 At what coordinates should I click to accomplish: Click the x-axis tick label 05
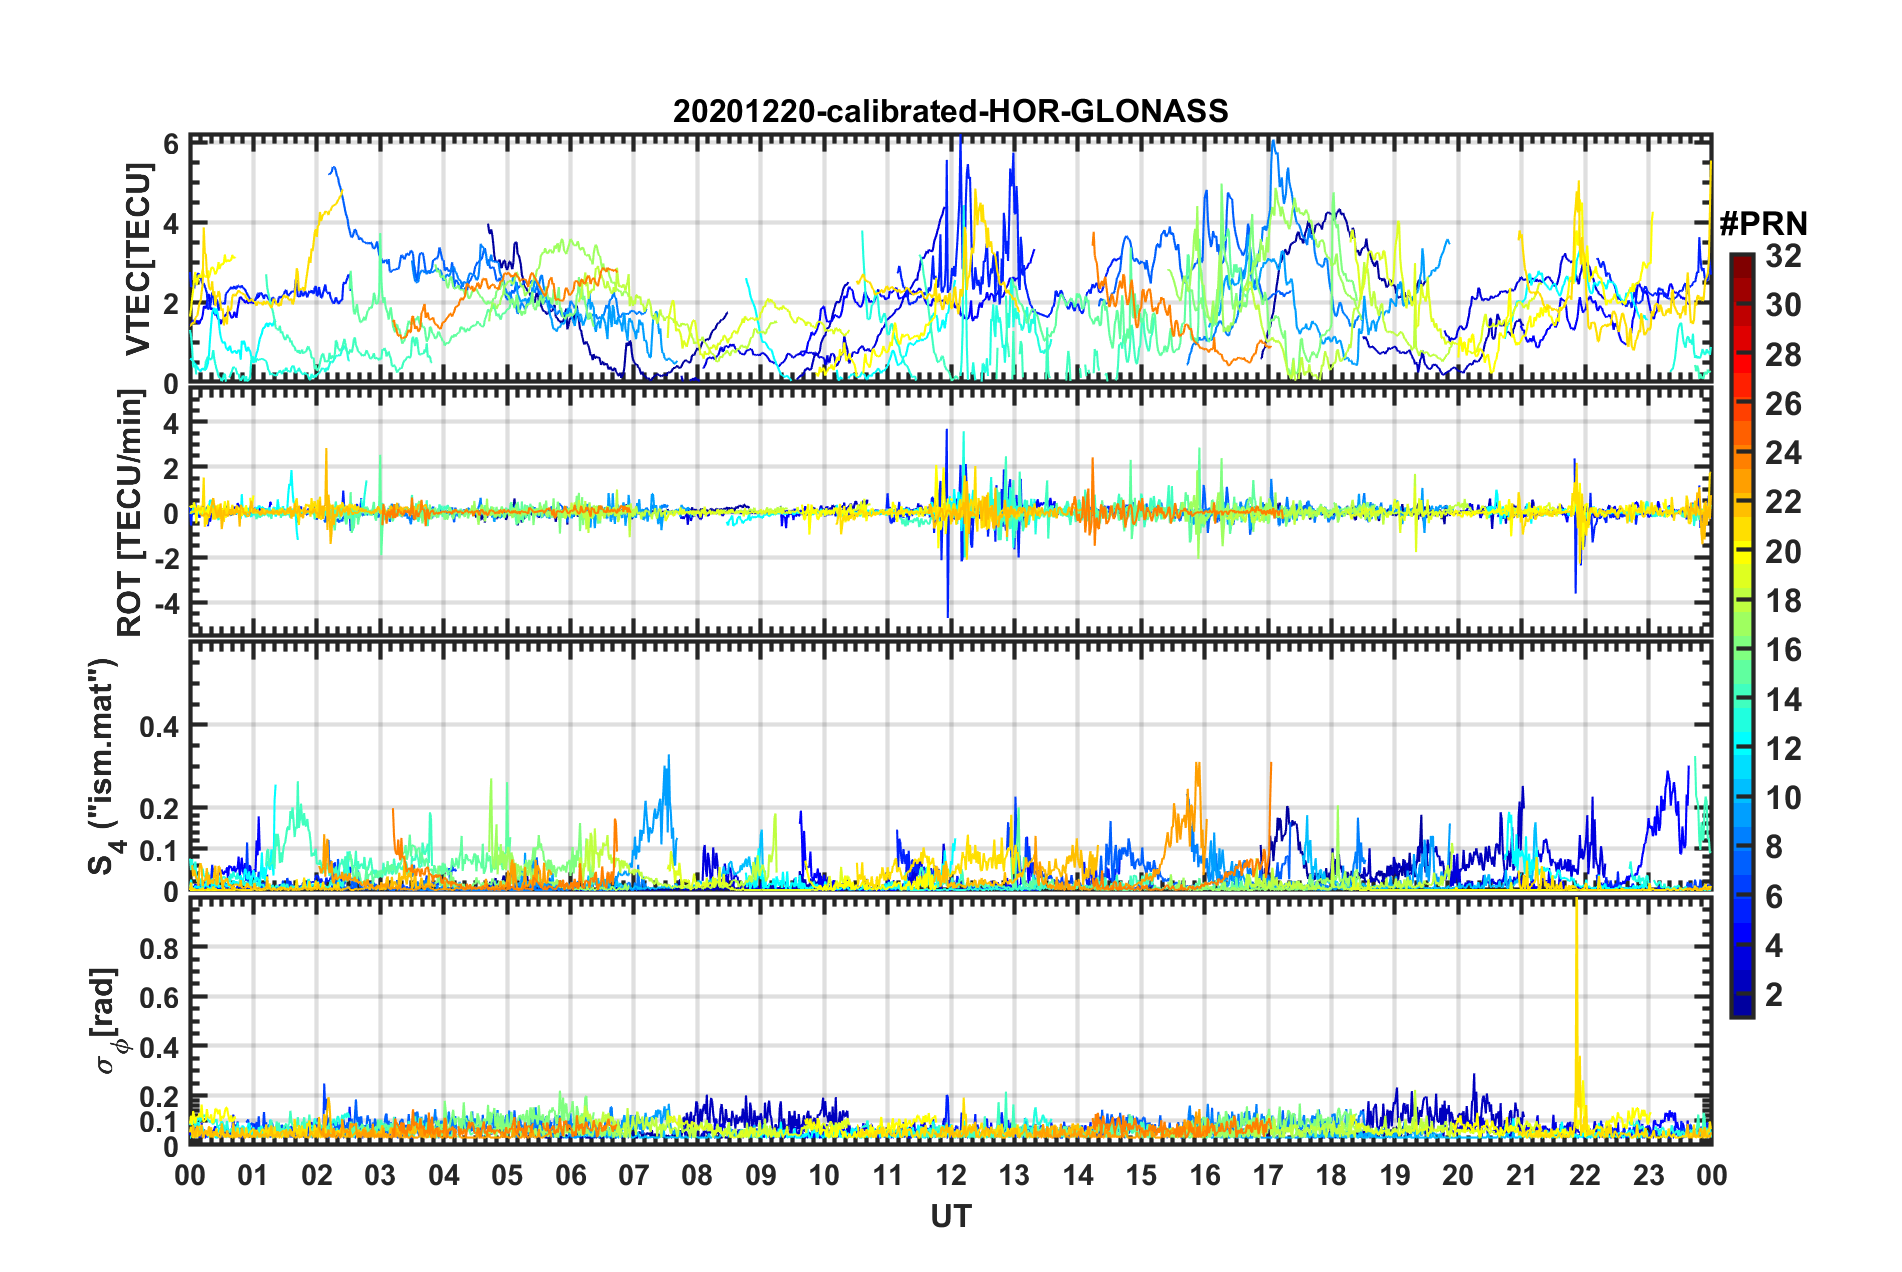click(x=507, y=1176)
